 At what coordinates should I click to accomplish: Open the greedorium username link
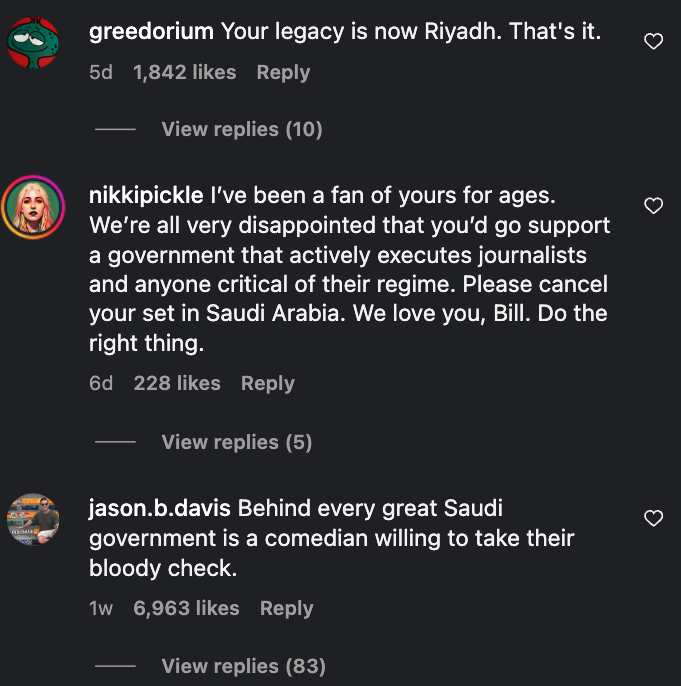[x=151, y=31]
